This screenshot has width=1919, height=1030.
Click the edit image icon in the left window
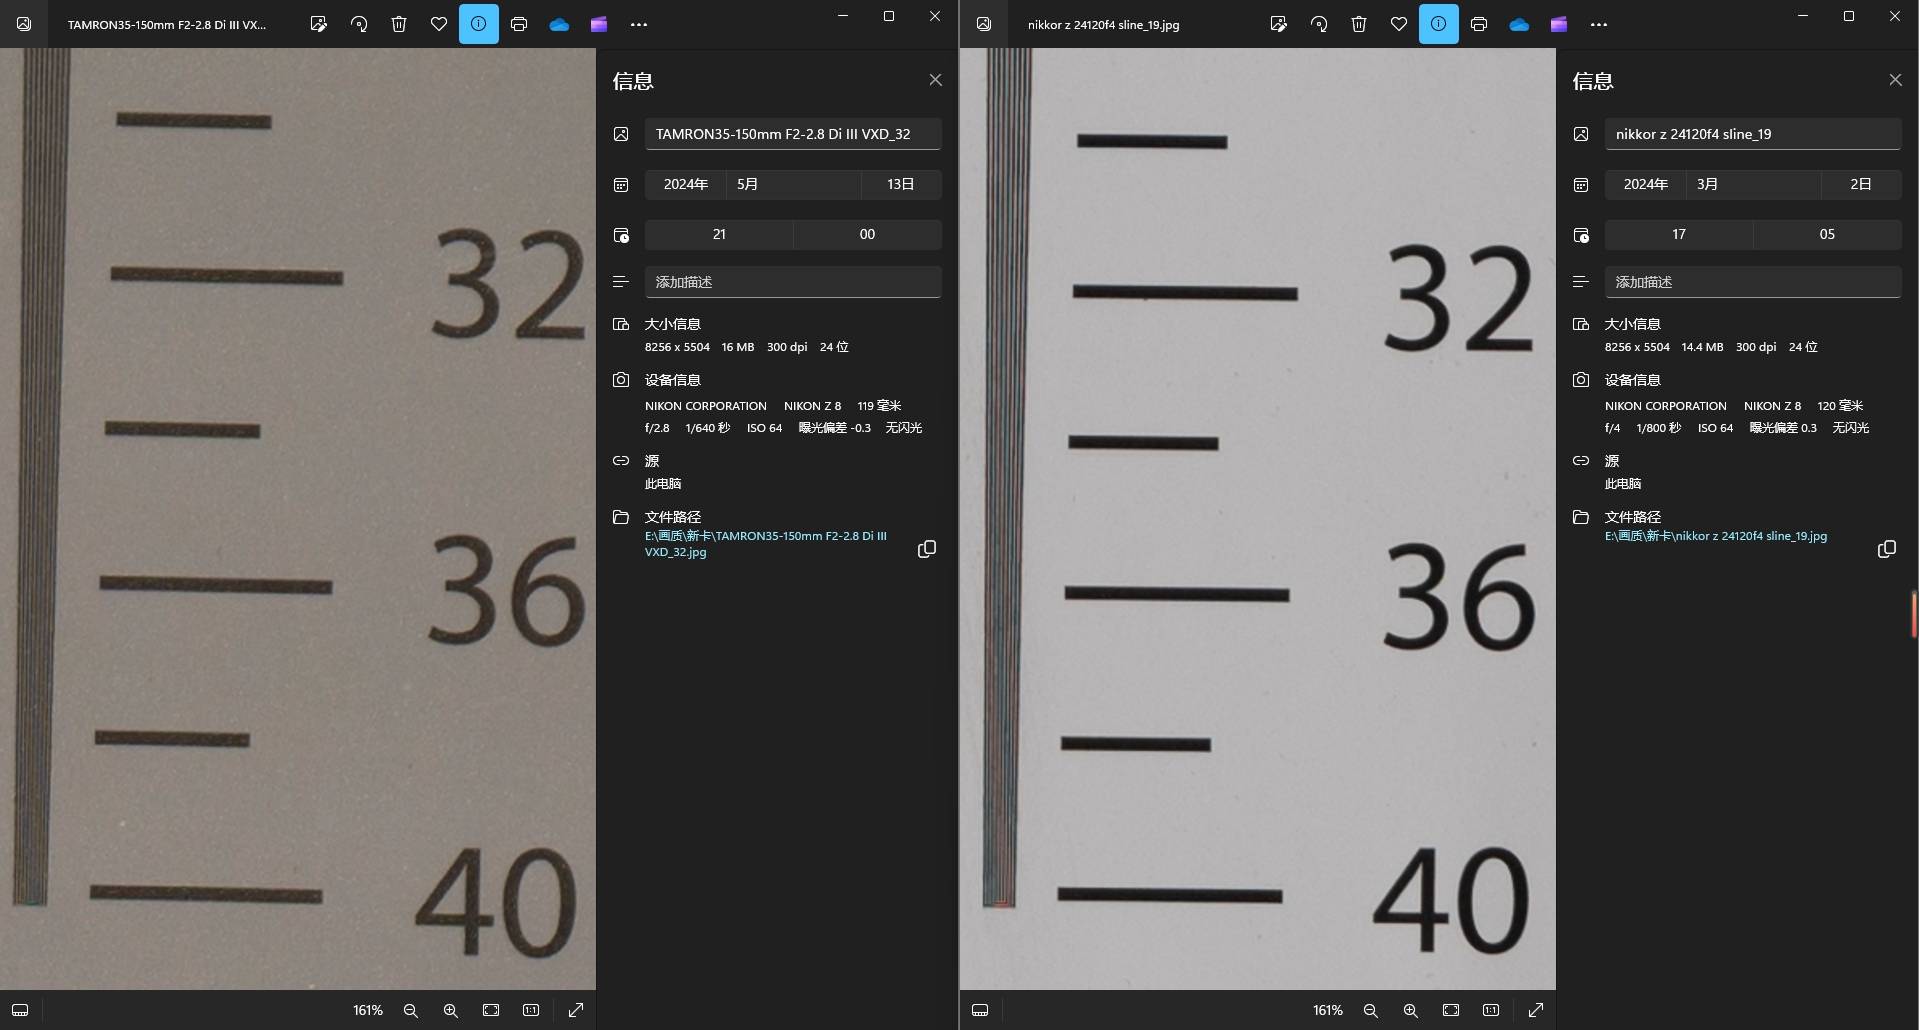[318, 24]
